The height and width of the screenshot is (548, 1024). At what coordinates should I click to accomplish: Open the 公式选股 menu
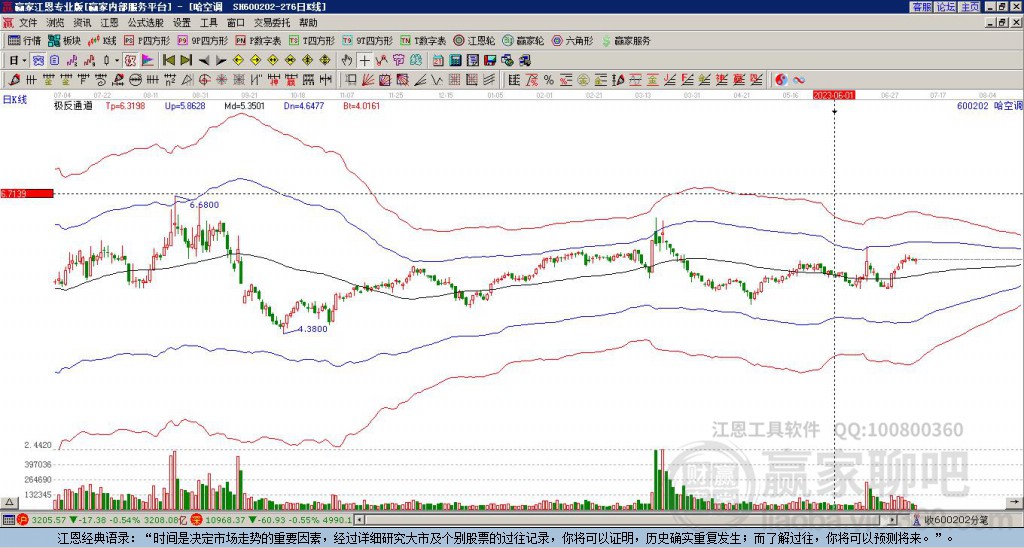(x=146, y=23)
